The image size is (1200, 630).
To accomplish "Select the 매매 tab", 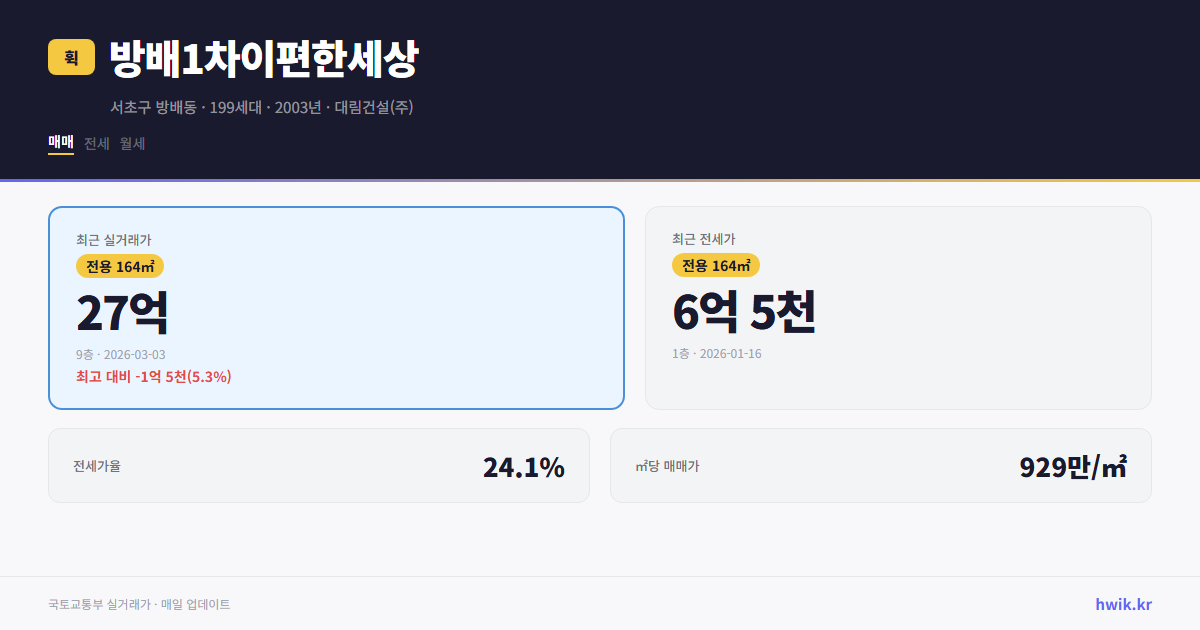I will pyautogui.click(x=59, y=143).
